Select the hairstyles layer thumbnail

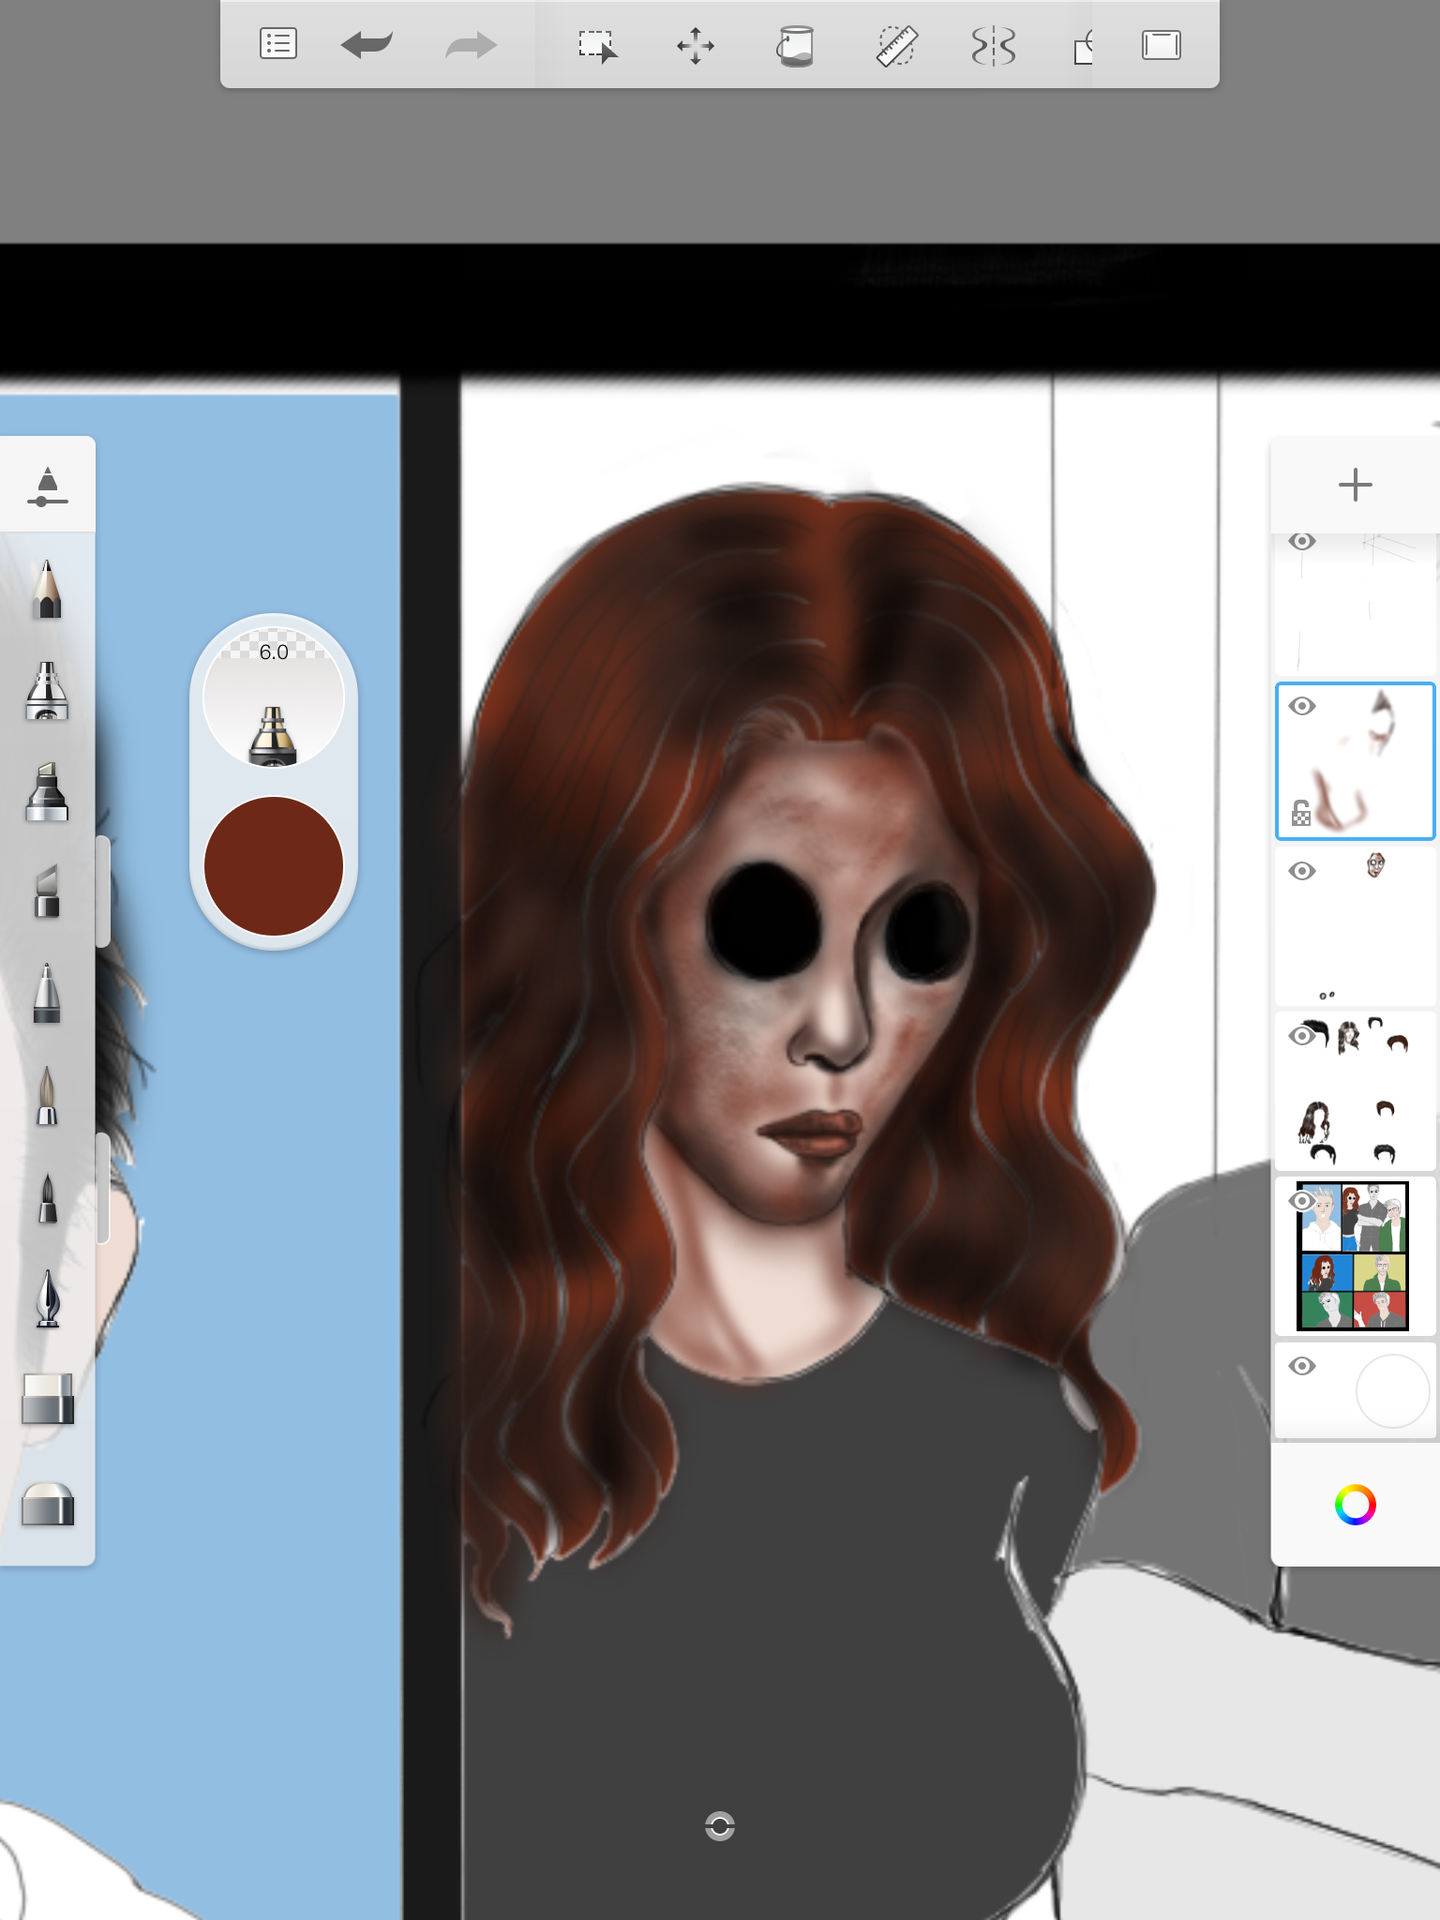pos(1355,1091)
